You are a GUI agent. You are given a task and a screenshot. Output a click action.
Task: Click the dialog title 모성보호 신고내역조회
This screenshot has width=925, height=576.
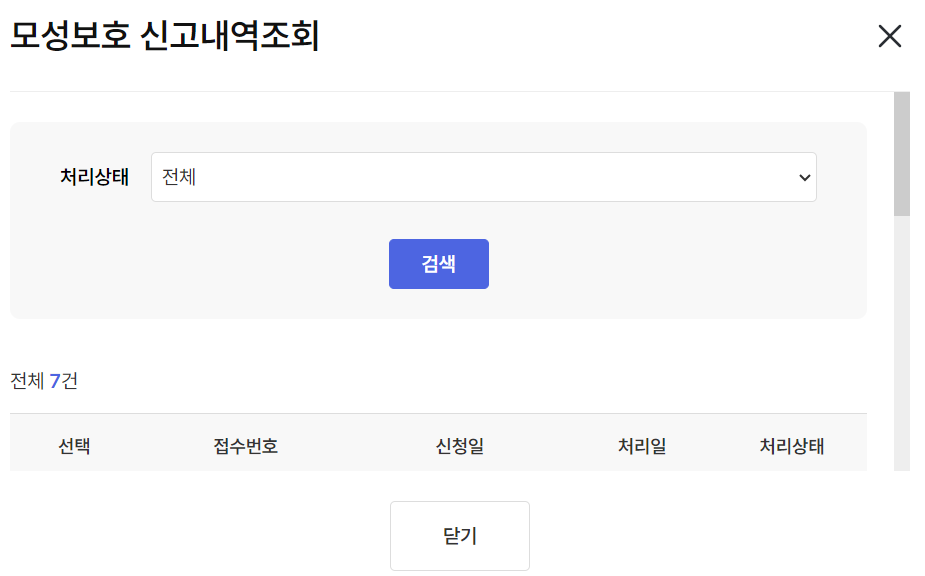point(166,36)
